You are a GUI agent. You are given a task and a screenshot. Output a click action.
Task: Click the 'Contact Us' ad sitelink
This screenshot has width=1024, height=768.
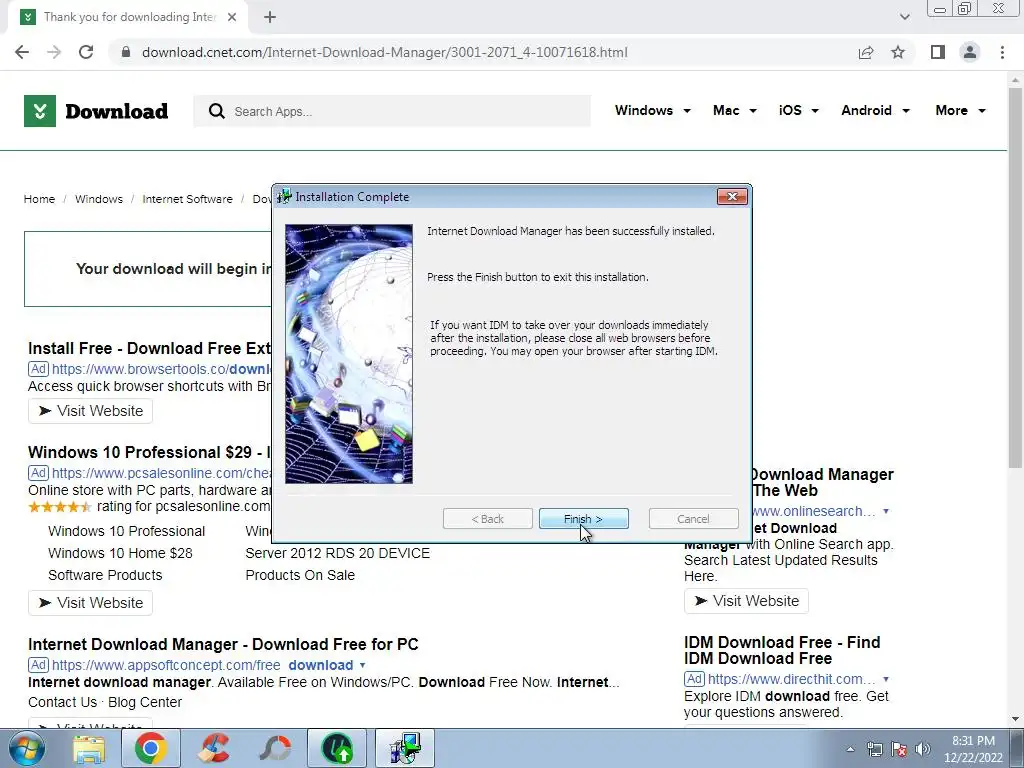[62, 702]
